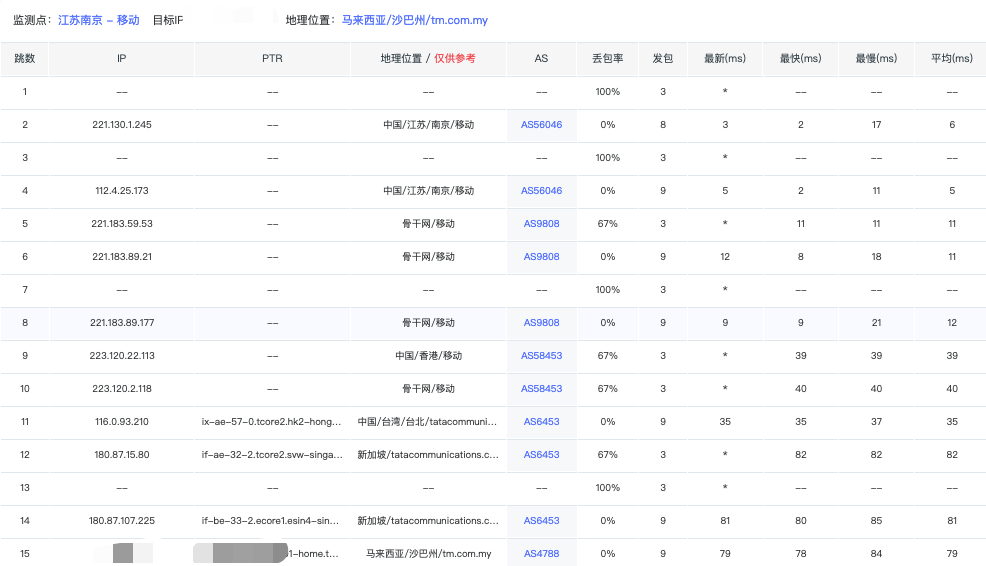Select the 最慢(ms) column header
The height and width of the screenshot is (566, 986).
(x=876, y=58)
